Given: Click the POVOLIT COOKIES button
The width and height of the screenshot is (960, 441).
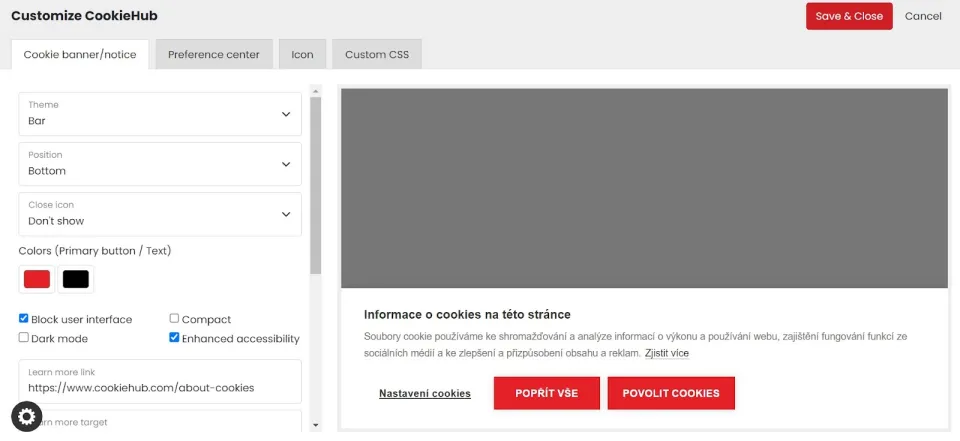Looking at the screenshot, I should (671, 393).
